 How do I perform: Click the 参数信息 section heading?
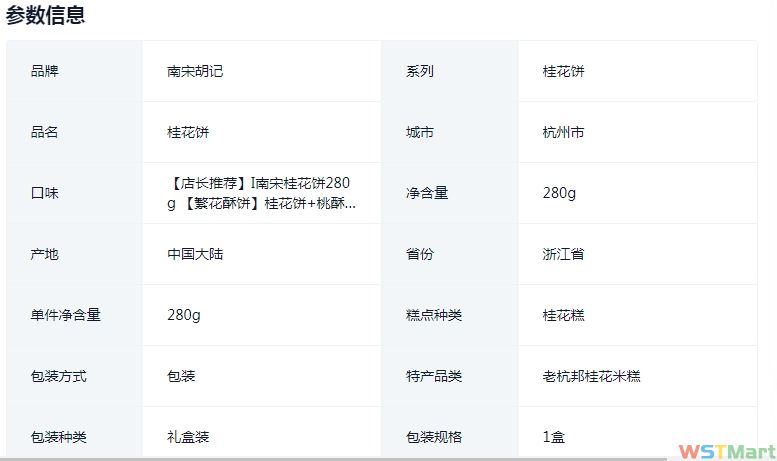pyautogui.click(x=45, y=15)
